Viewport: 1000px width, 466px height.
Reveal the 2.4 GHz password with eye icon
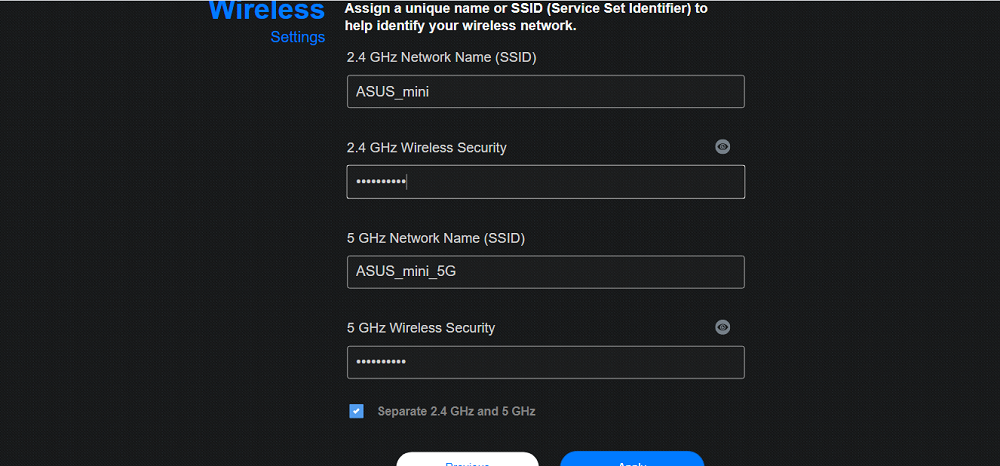coord(722,147)
